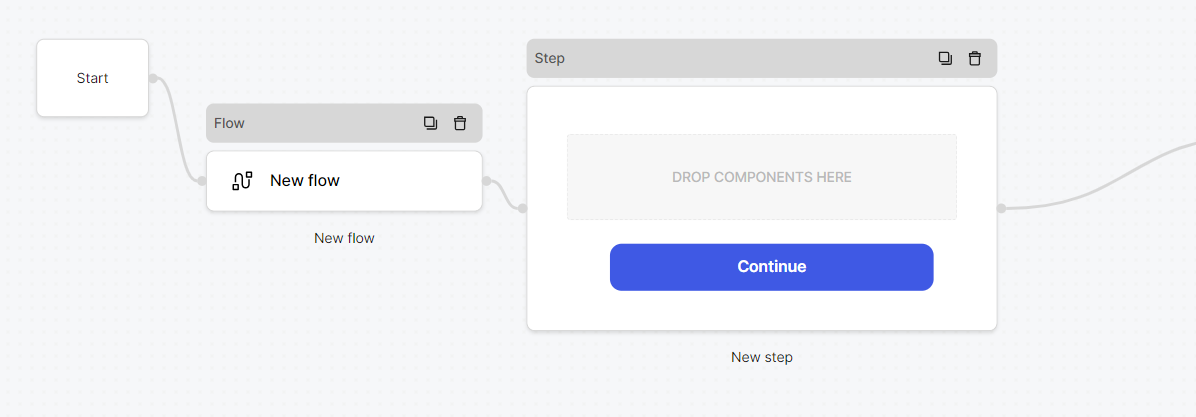The height and width of the screenshot is (417, 1196).
Task: Click the Start node's output connector dot
Action: (153, 78)
